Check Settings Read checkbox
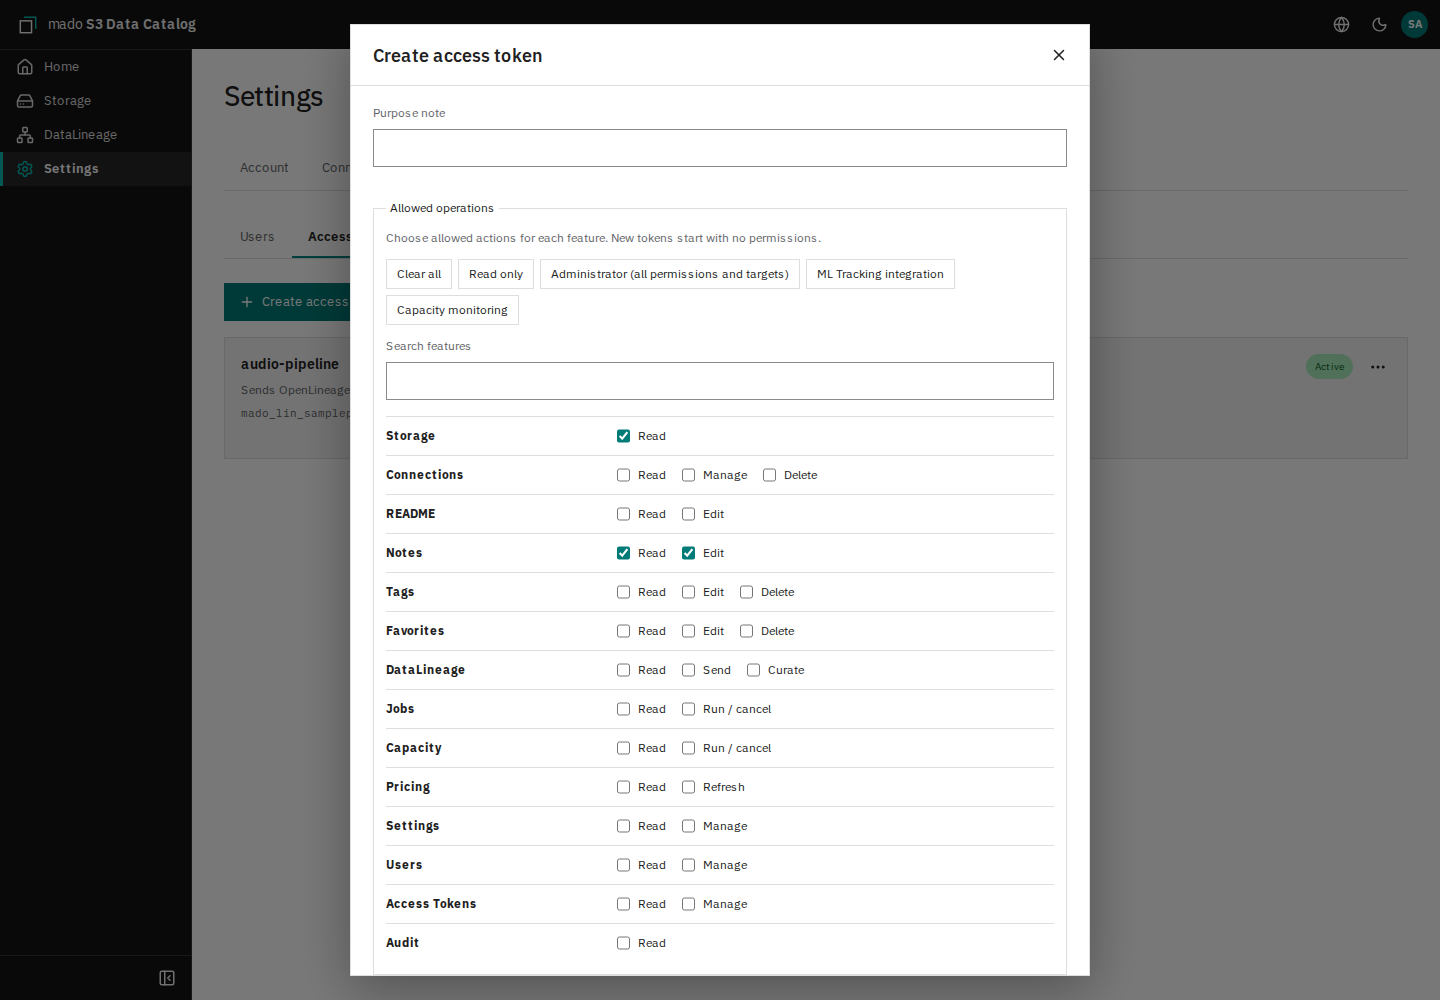The image size is (1440, 1000). pyautogui.click(x=623, y=826)
